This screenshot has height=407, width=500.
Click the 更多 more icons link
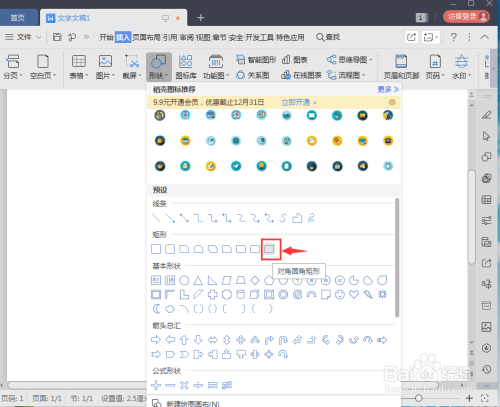coord(388,89)
